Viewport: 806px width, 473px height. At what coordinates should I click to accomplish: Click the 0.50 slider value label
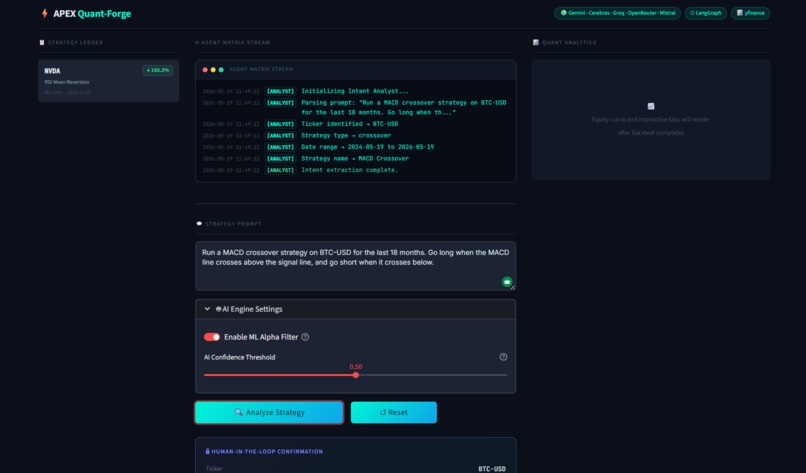356,367
